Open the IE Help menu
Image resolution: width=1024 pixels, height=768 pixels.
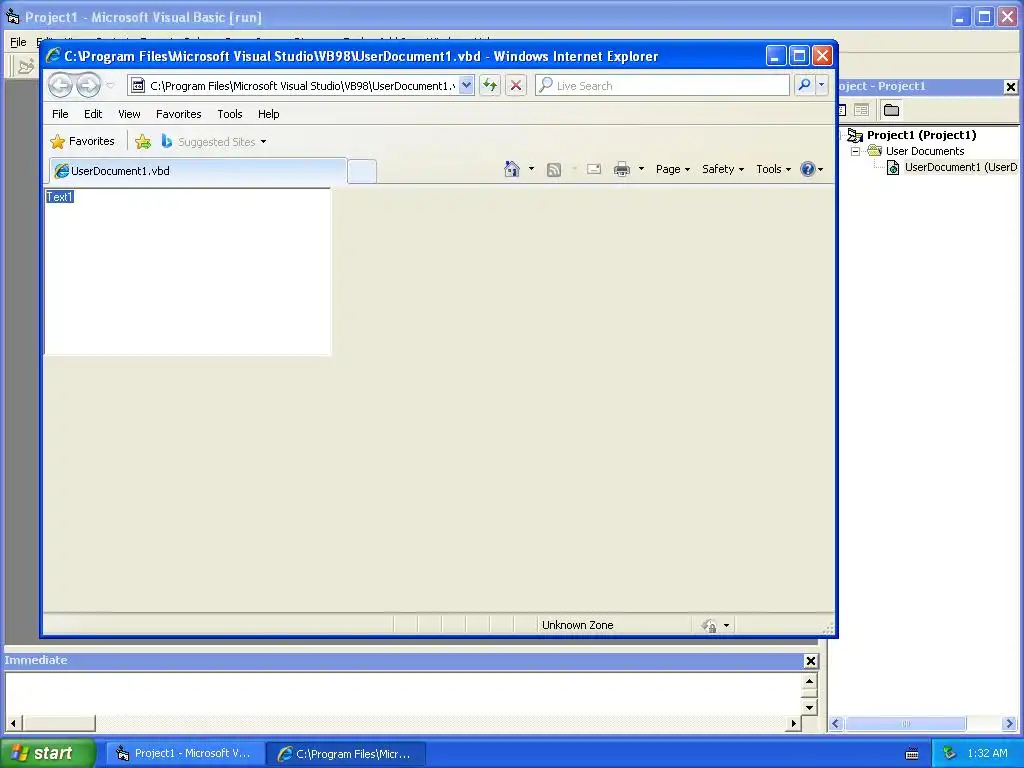coord(268,114)
